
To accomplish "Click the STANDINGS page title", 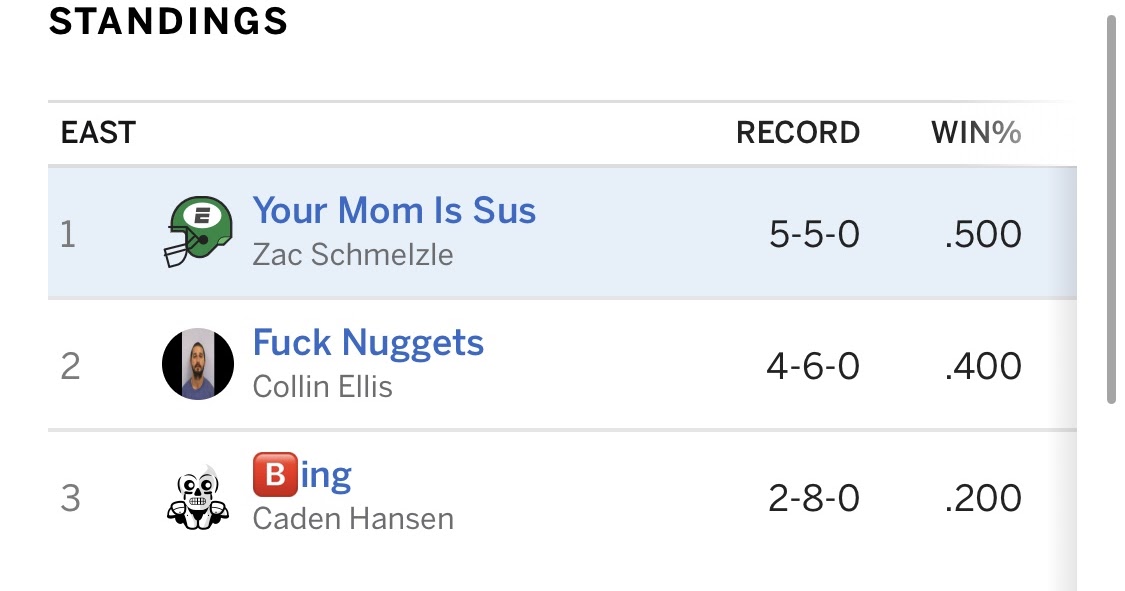I will point(170,21).
